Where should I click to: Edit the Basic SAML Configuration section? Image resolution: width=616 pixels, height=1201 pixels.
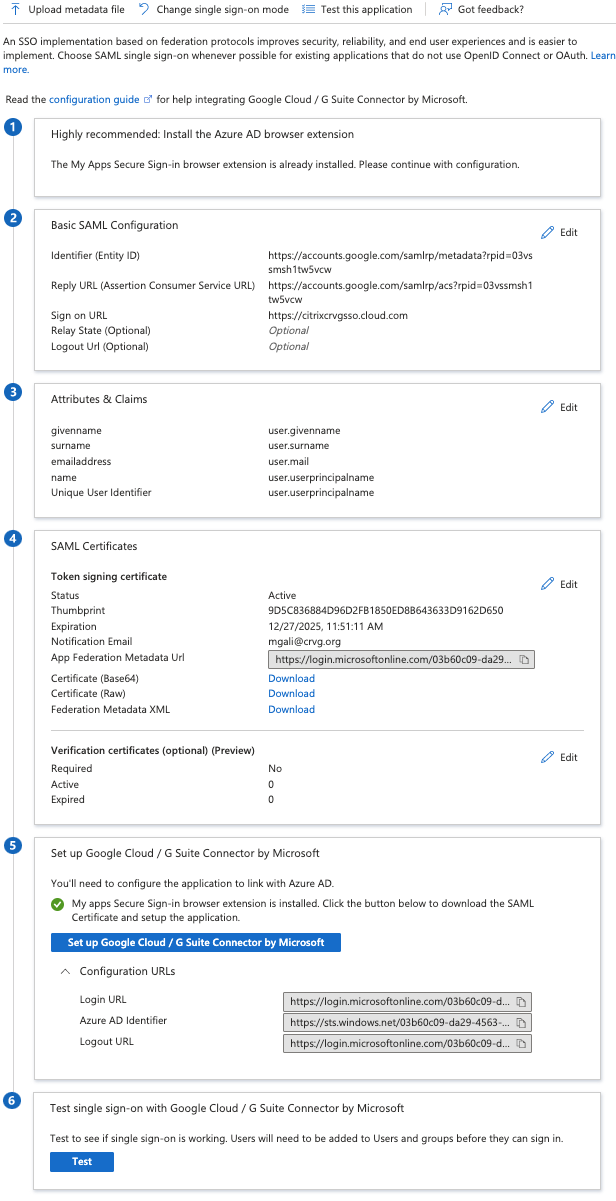coord(559,232)
